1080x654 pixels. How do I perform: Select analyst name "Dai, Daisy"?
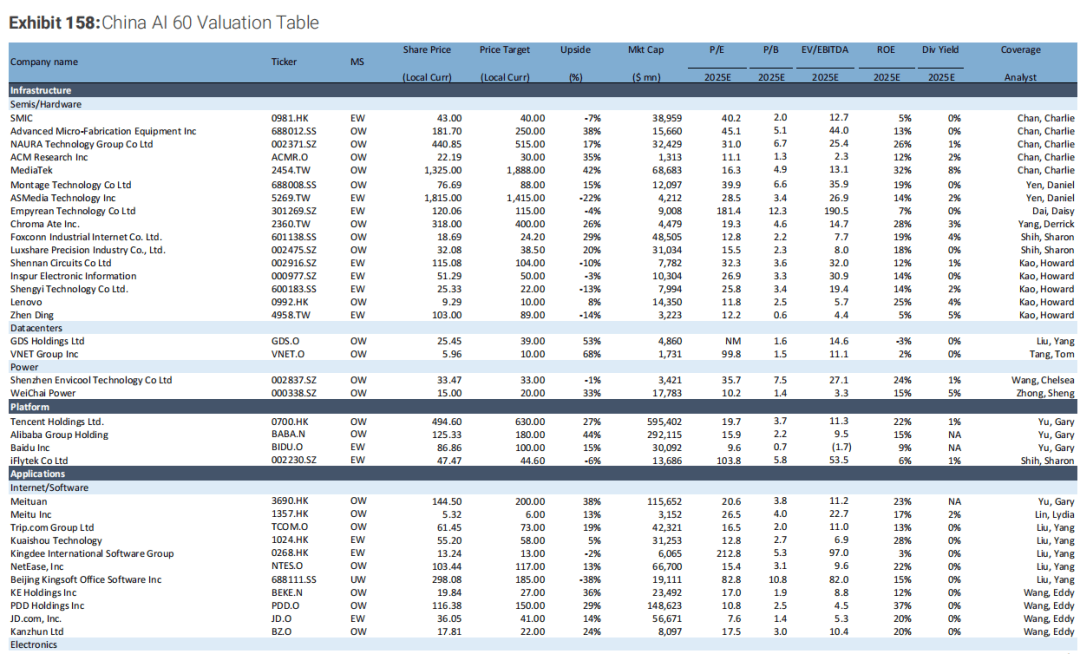(x=1053, y=211)
